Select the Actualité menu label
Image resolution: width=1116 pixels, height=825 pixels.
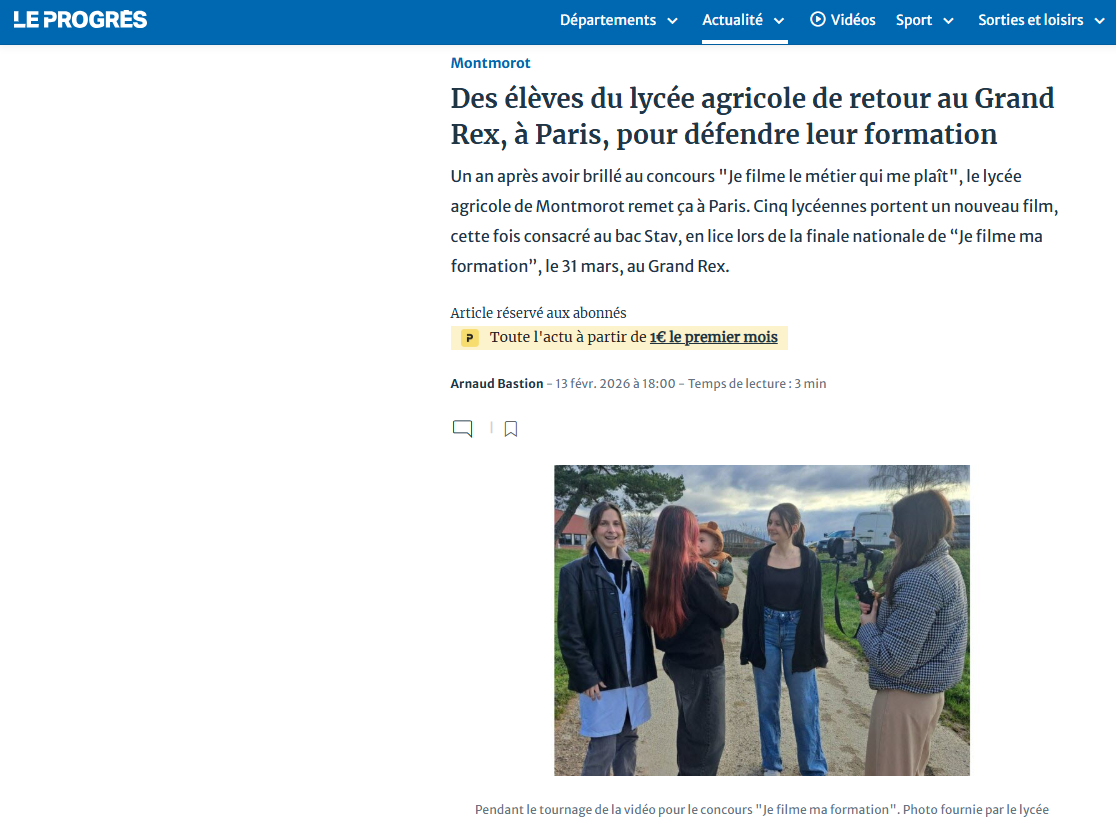(x=732, y=20)
